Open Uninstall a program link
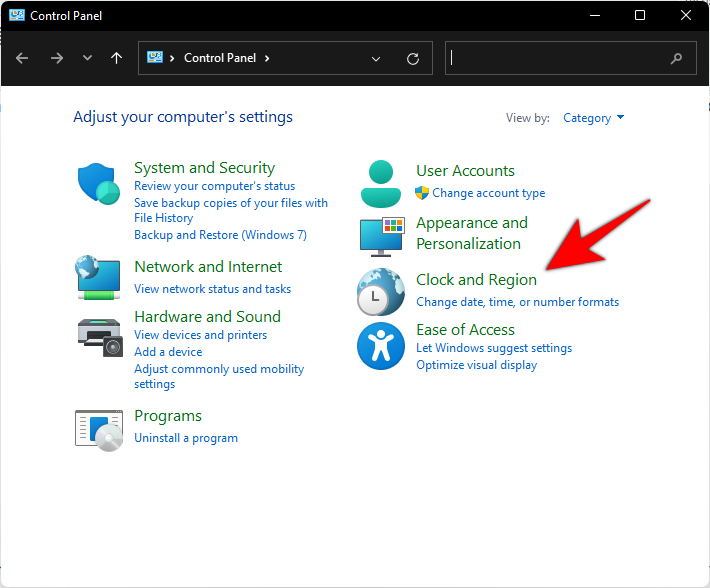The width and height of the screenshot is (710, 588). tap(186, 438)
